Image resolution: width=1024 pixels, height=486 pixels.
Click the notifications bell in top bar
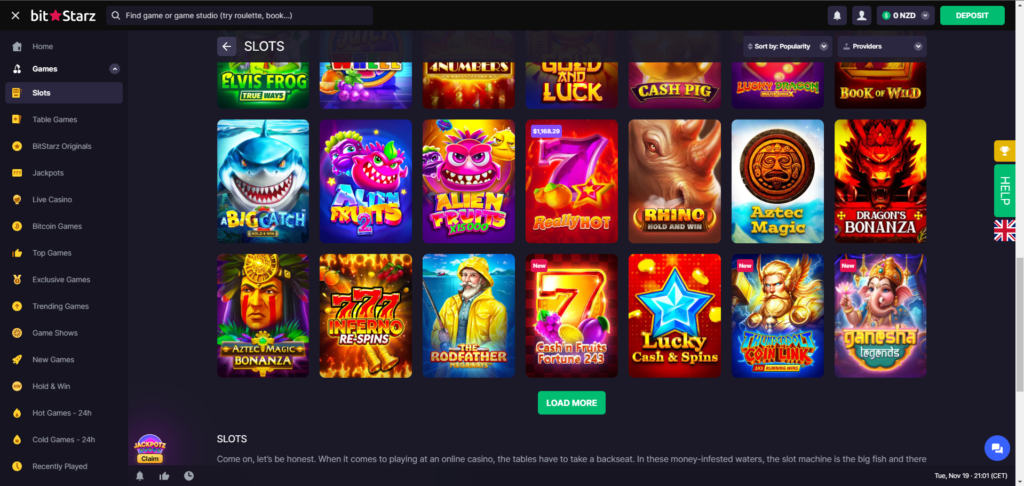point(837,15)
